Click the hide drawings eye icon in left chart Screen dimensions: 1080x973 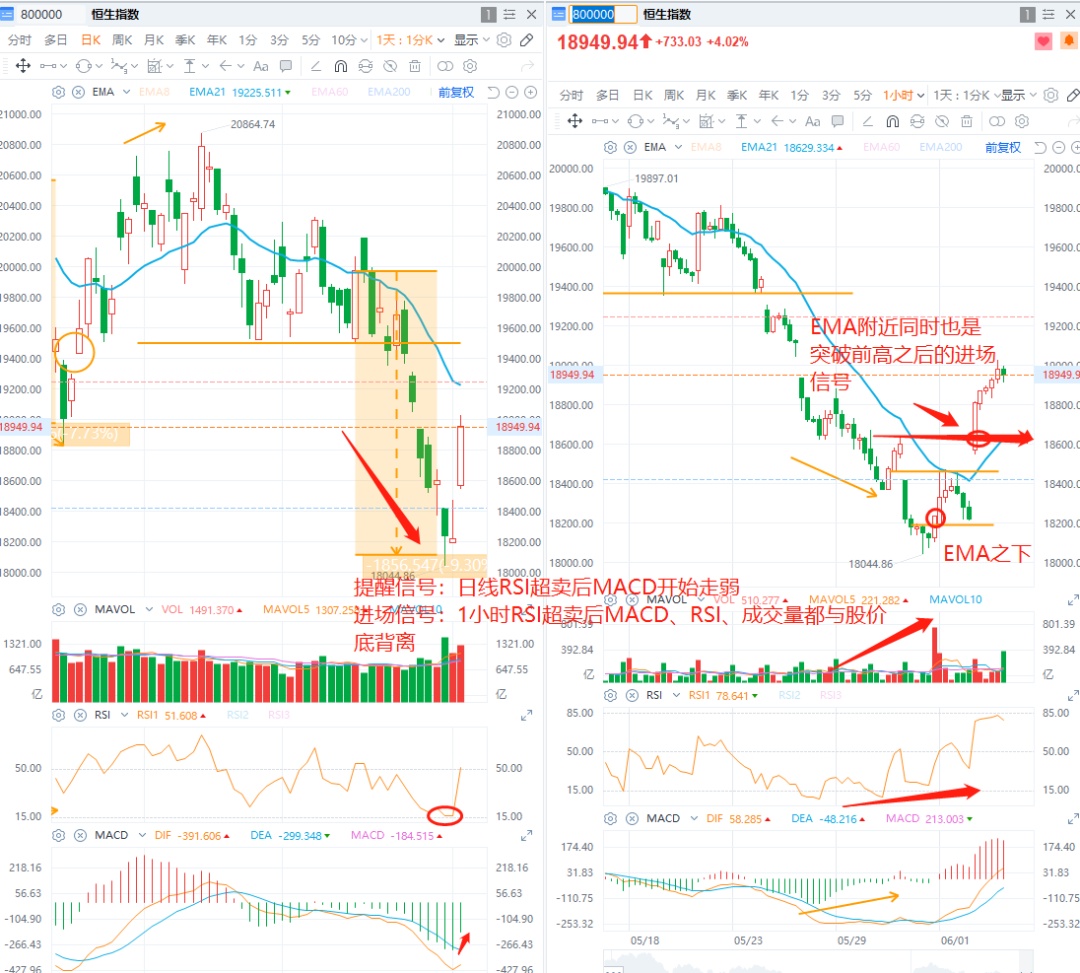(x=390, y=66)
